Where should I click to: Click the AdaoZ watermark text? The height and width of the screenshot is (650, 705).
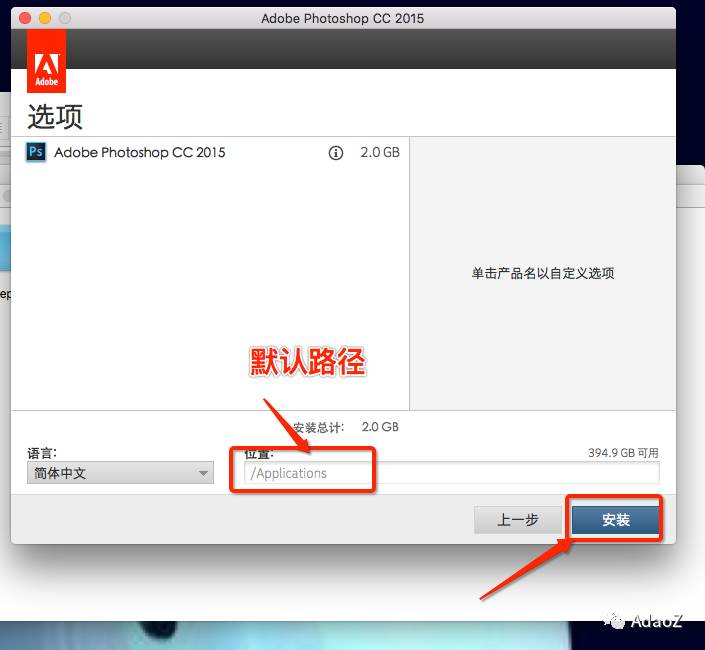656,621
